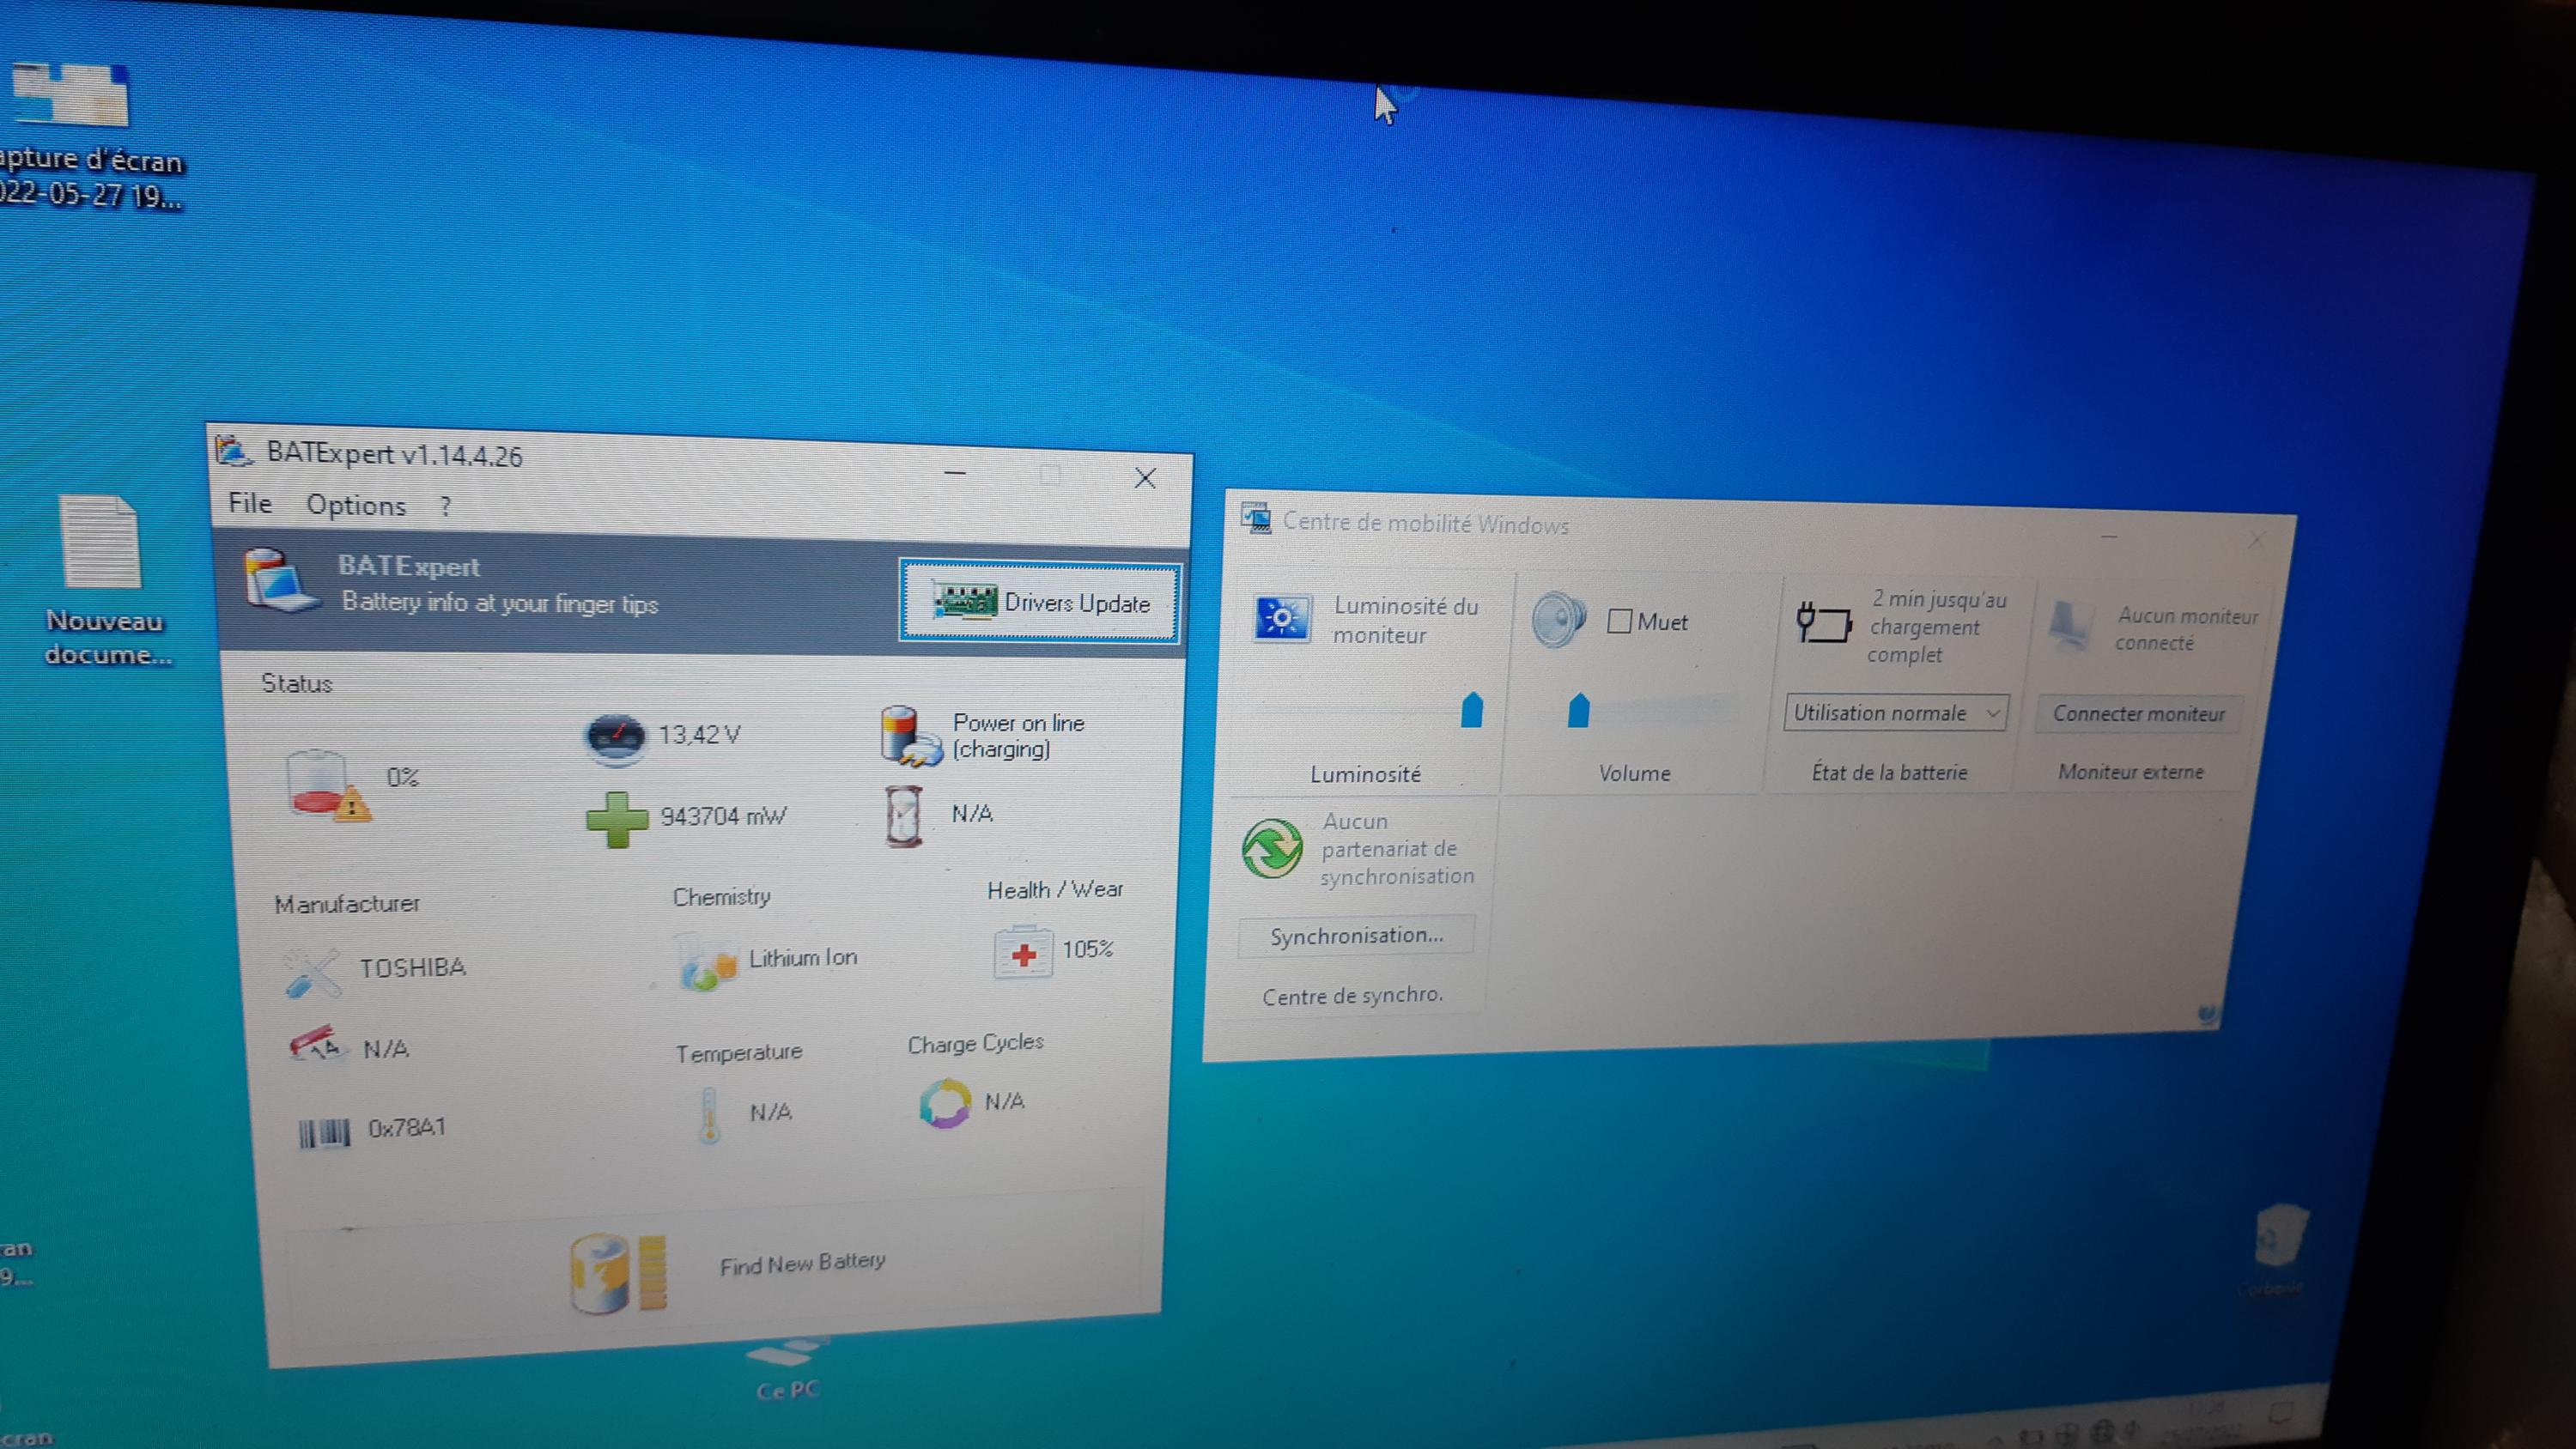Click the green sync partnership icon

1272,849
